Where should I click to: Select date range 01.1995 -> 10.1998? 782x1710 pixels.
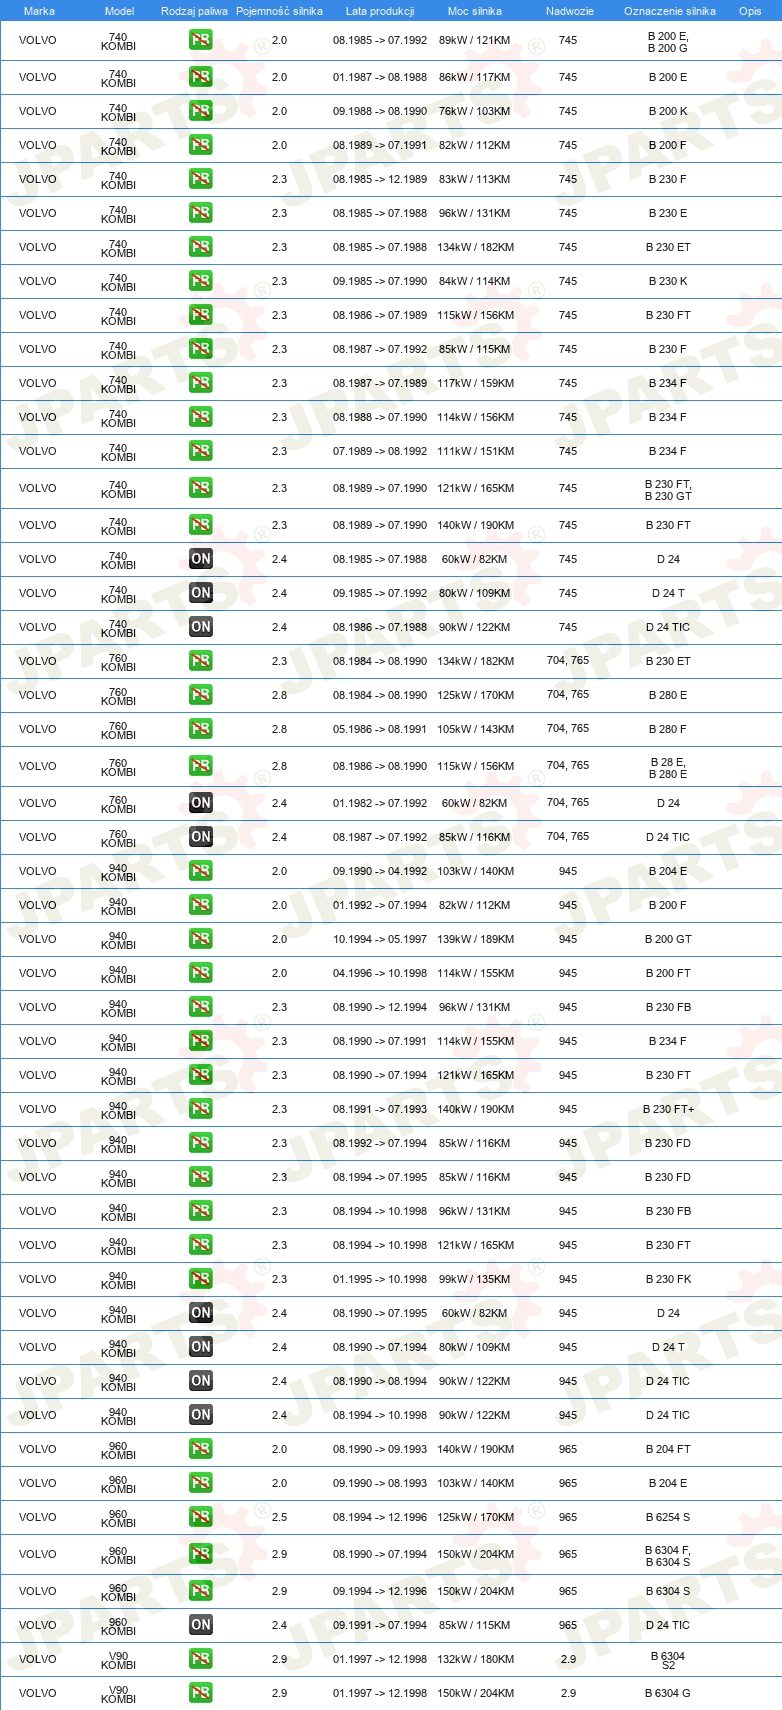(380, 1279)
